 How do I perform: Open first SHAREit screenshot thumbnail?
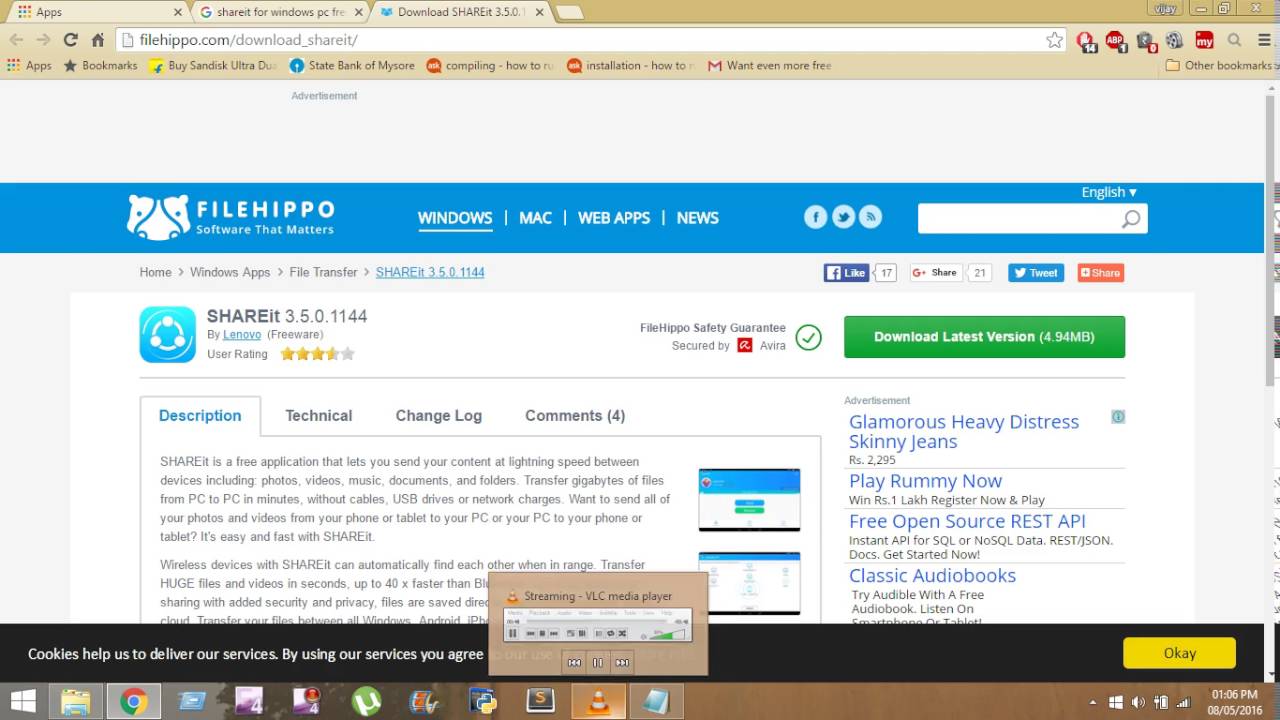pyautogui.click(x=749, y=499)
